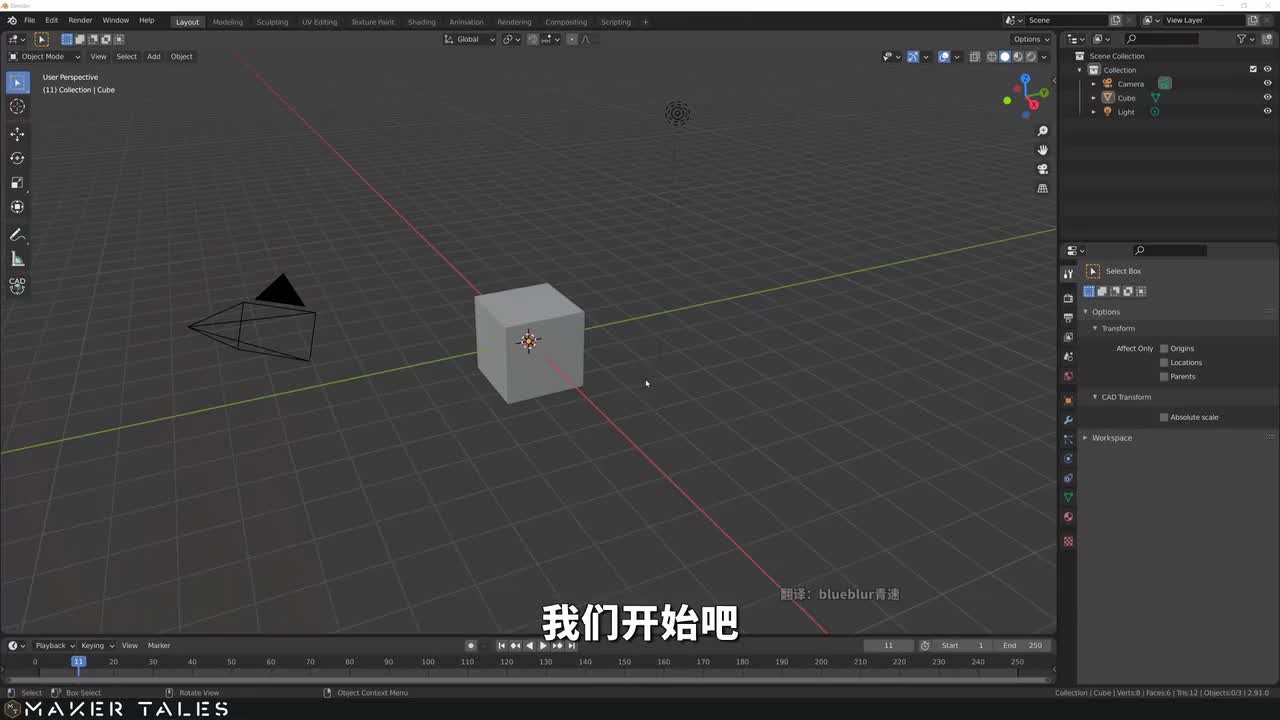This screenshot has height=720, width=1280.
Task: Open the Edit menu
Action: 51,20
